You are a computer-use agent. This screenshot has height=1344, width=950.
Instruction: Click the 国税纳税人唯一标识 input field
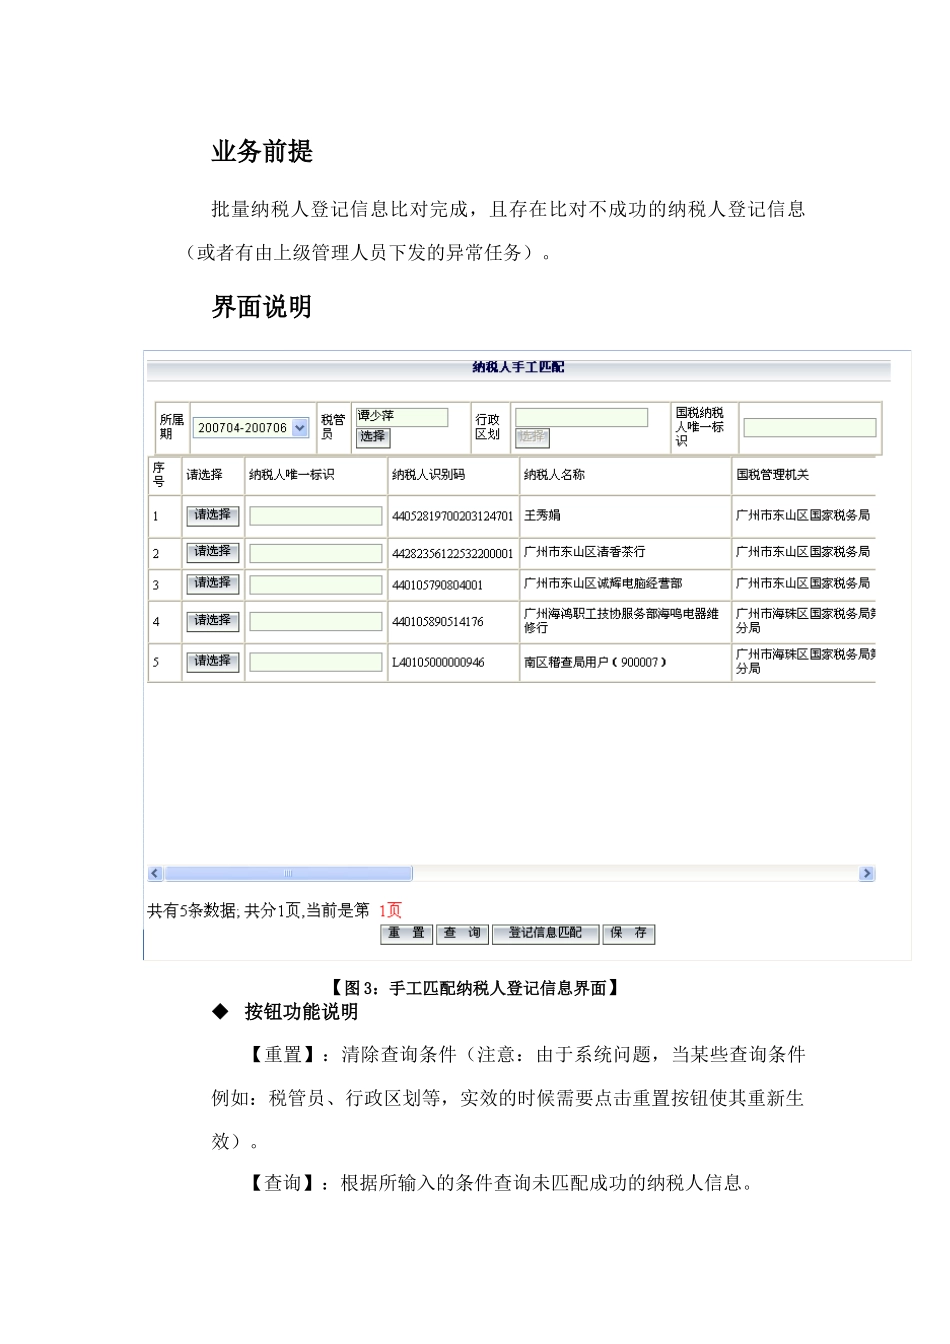pyautogui.click(x=810, y=428)
